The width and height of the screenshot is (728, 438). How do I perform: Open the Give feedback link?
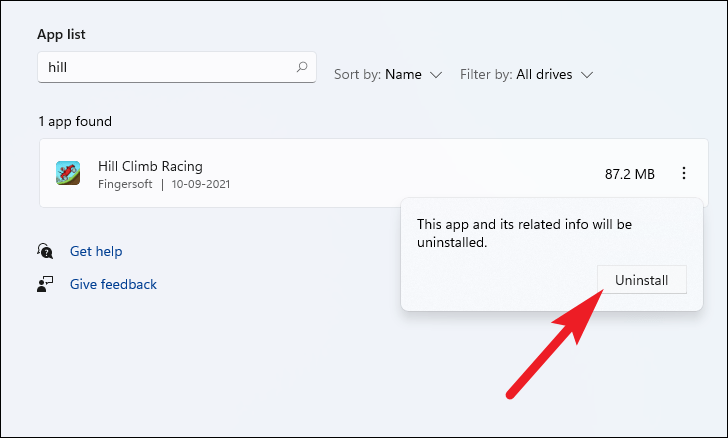click(113, 284)
